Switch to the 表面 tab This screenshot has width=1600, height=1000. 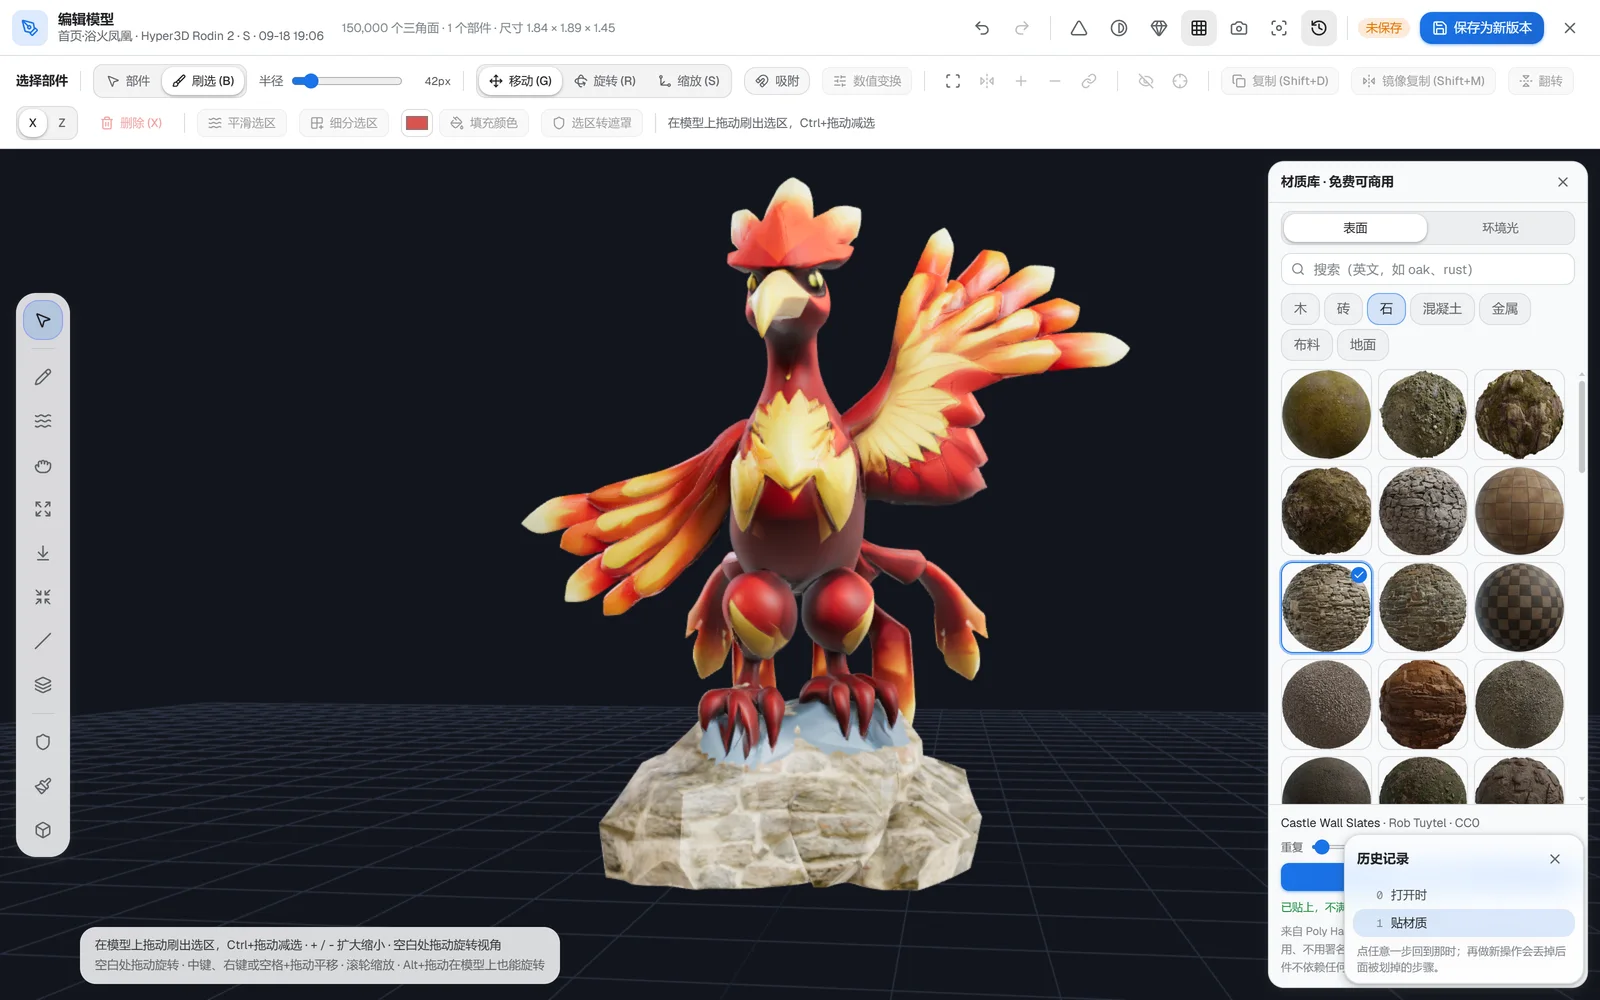click(x=1355, y=228)
